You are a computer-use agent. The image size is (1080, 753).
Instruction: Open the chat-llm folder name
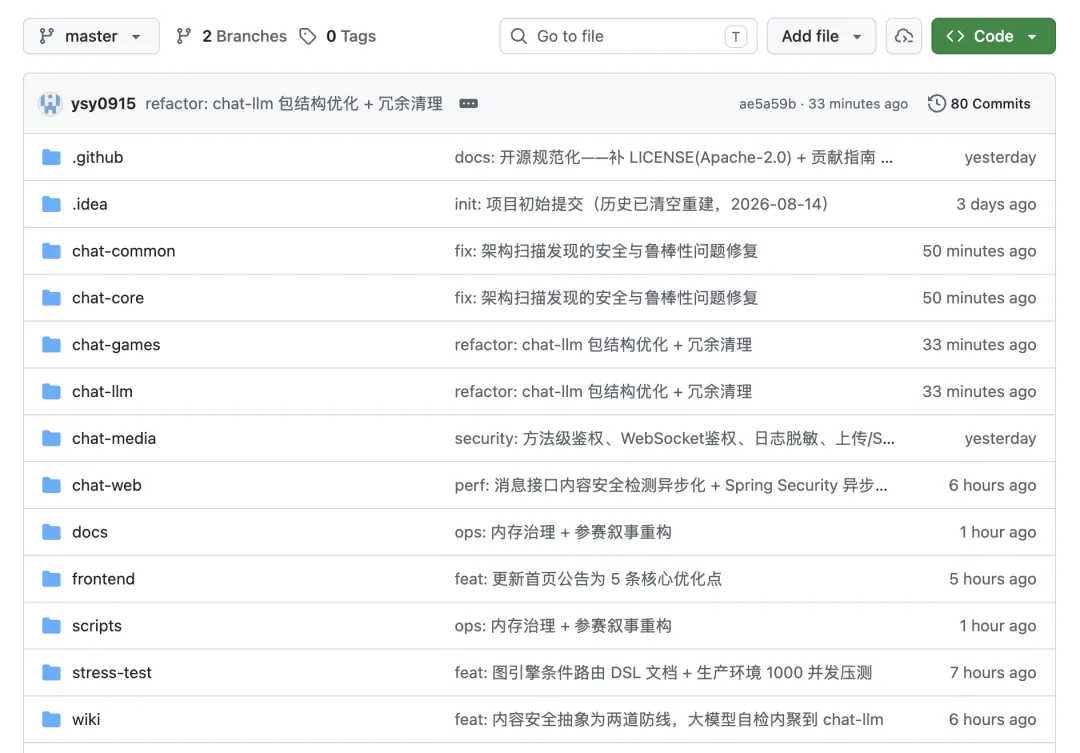(x=103, y=391)
